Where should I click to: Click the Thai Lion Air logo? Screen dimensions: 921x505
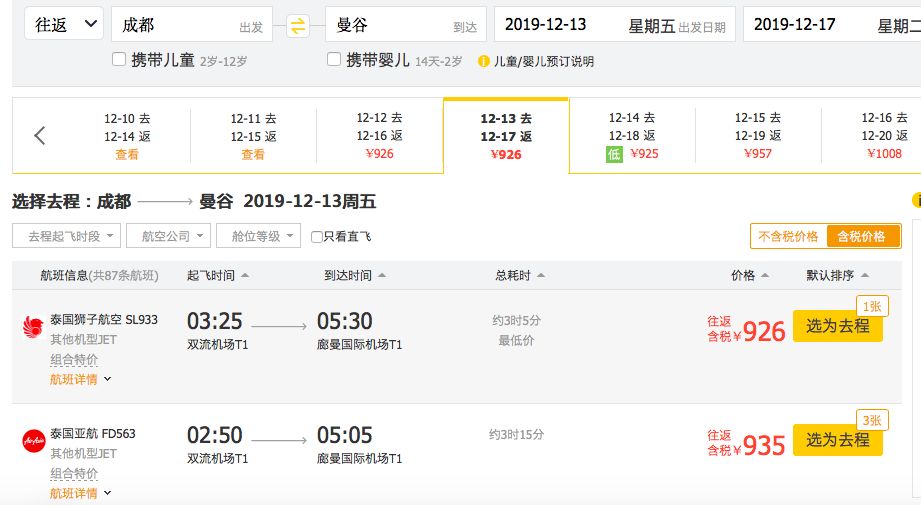click(33, 326)
